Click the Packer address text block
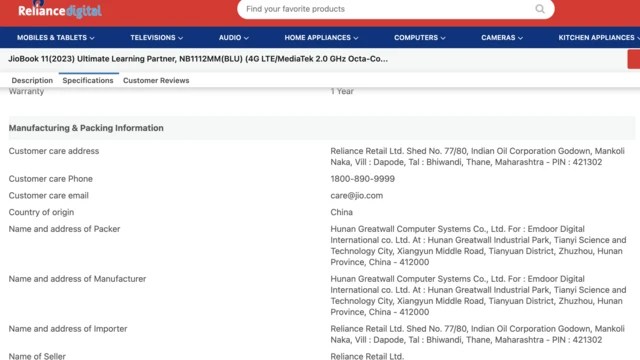 coord(478,245)
